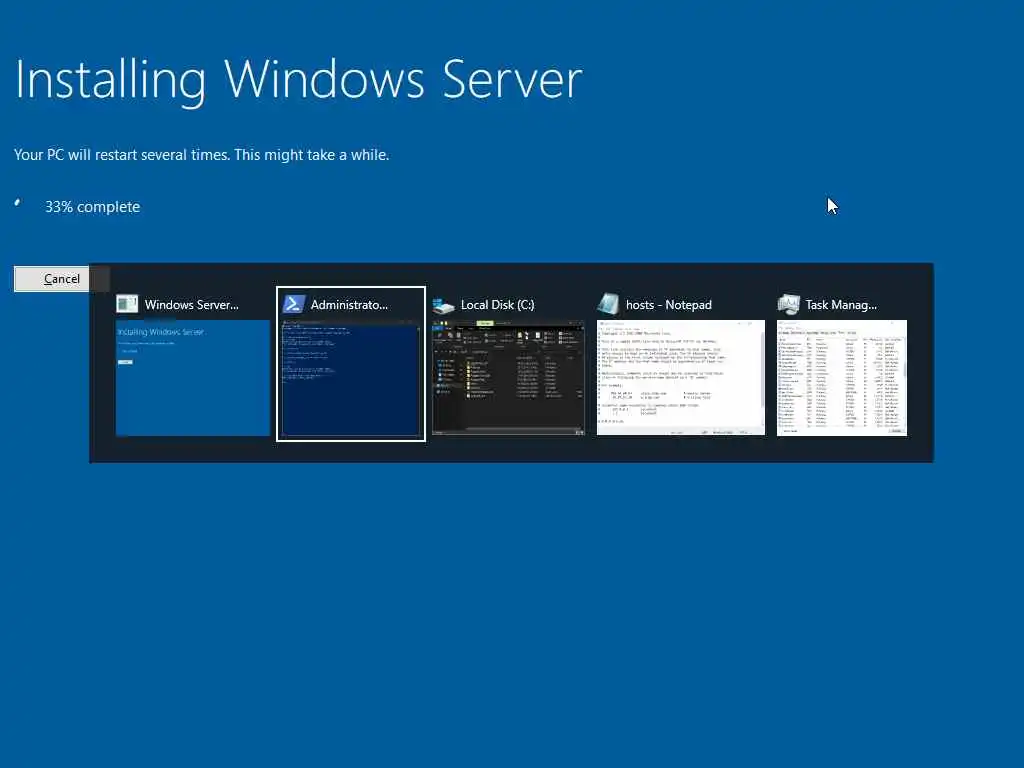Click the 'Local Disk (C:)' title text
Screen dimensions: 1024x768
(x=498, y=305)
